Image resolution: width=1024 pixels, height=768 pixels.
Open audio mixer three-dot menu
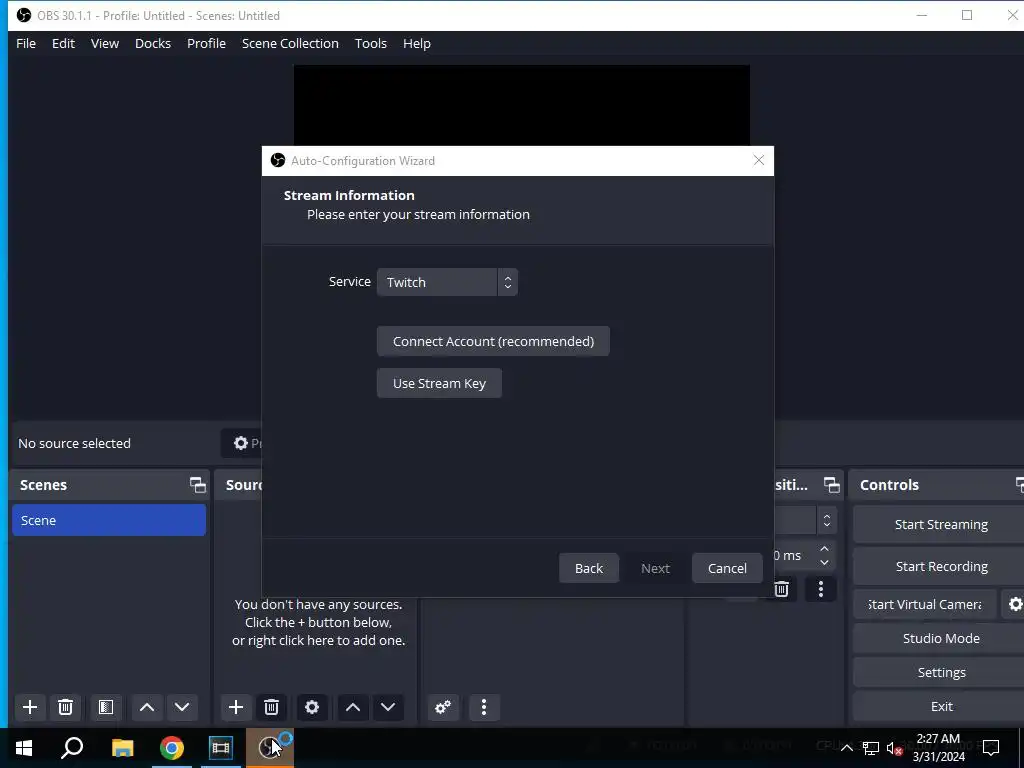[484, 707]
